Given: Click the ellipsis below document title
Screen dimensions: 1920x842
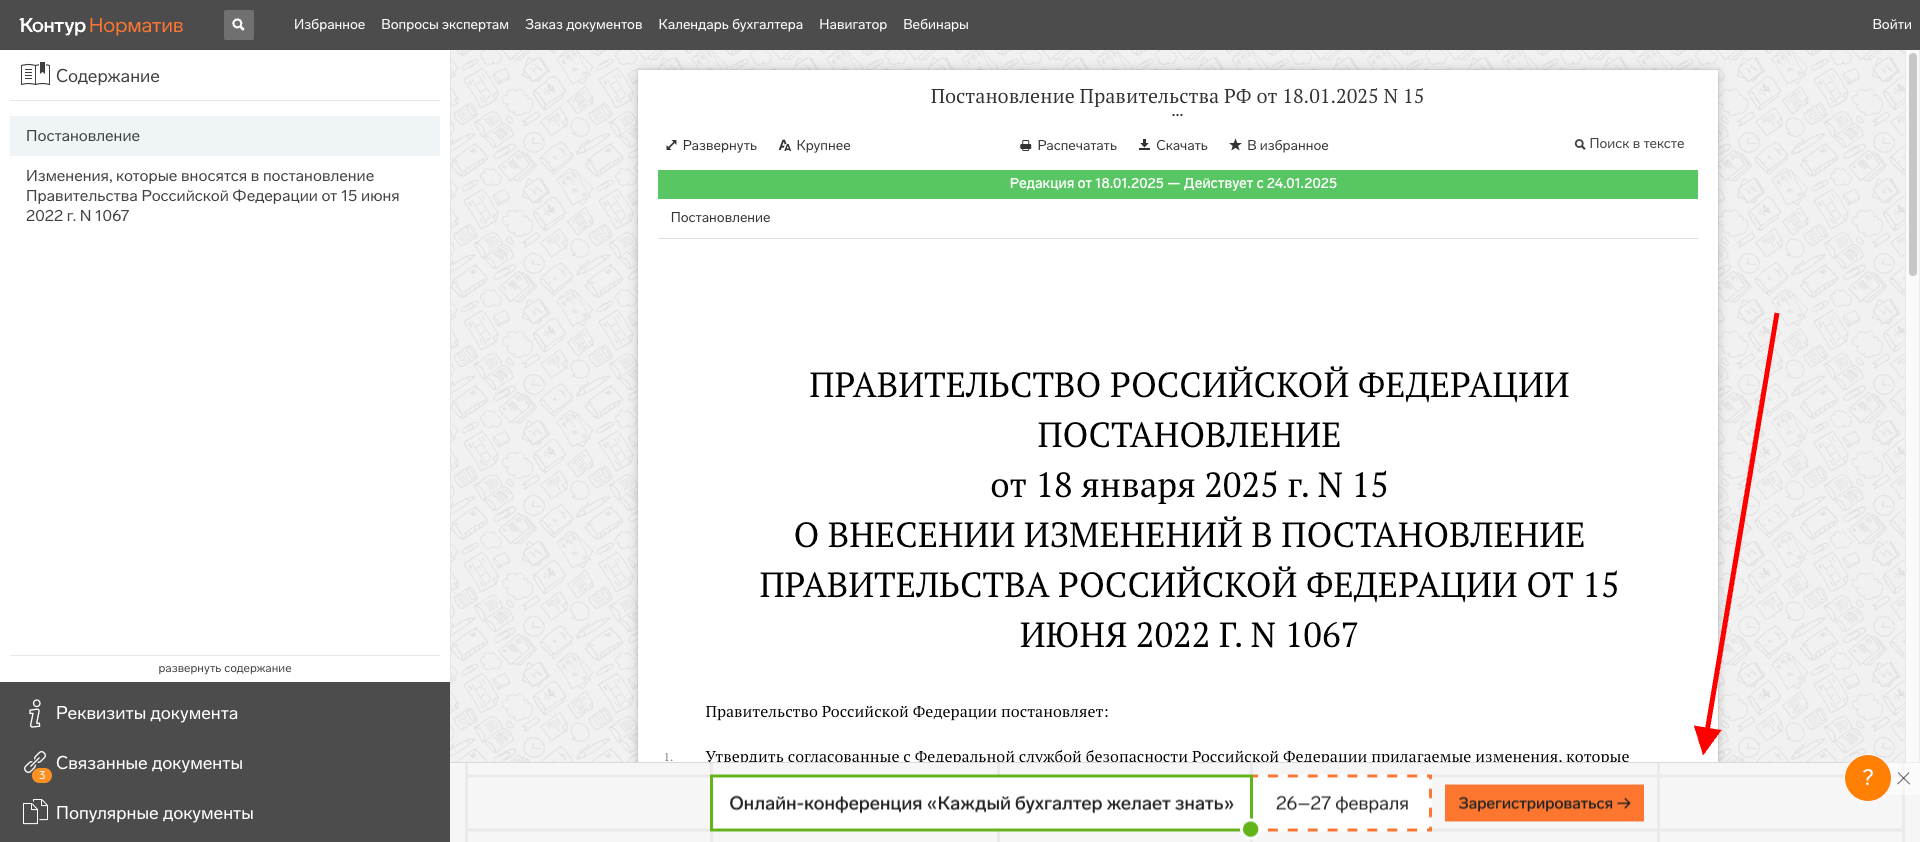Looking at the screenshot, I should (1177, 116).
